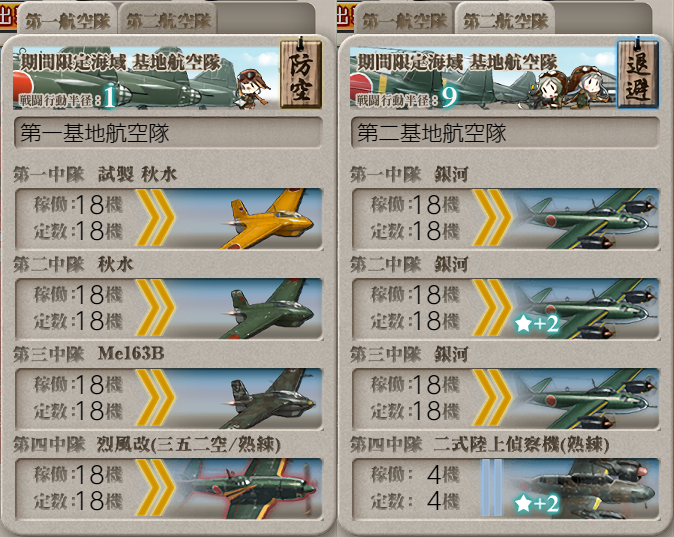Image resolution: width=674 pixels, height=537 pixels.
Task: Click the 稼働 18機 count on 烈風改 slot
Action: click(x=78, y=475)
